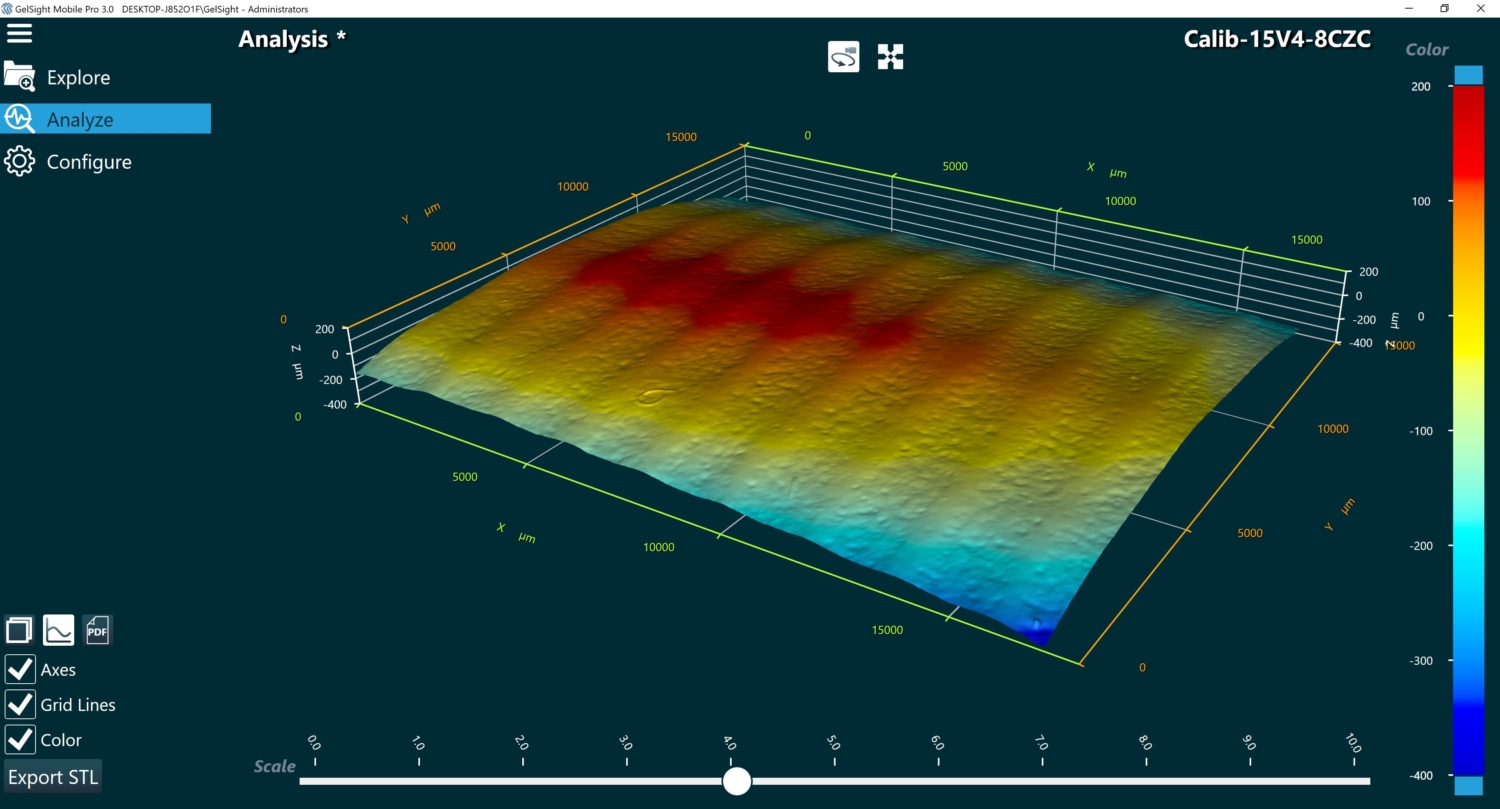Click the Calib-15V4-8CZC title
The width and height of the screenshot is (1500, 809).
[1277, 39]
